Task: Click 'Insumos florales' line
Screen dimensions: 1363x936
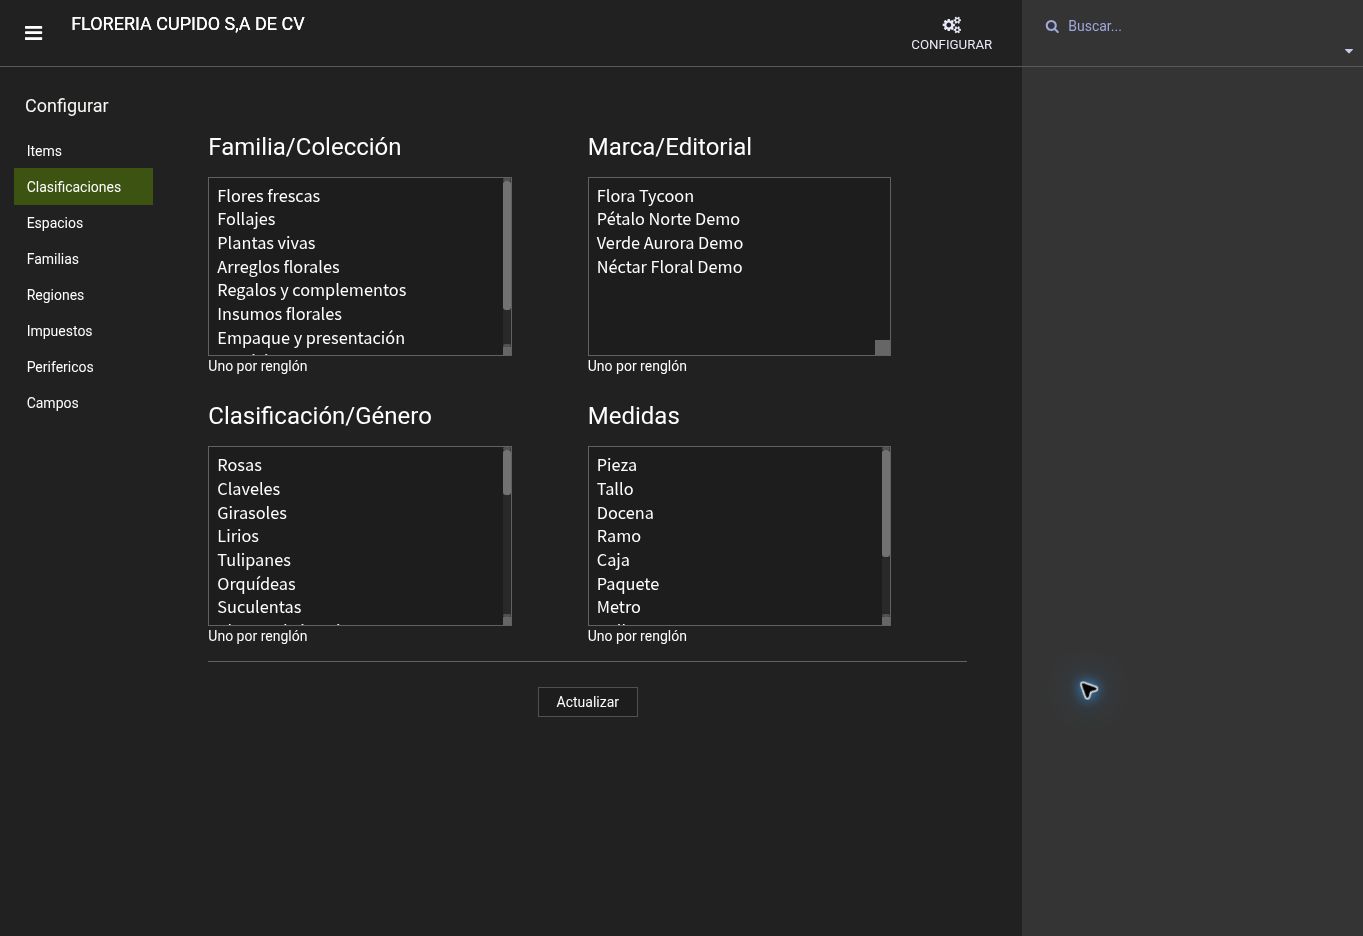Action: point(279,314)
